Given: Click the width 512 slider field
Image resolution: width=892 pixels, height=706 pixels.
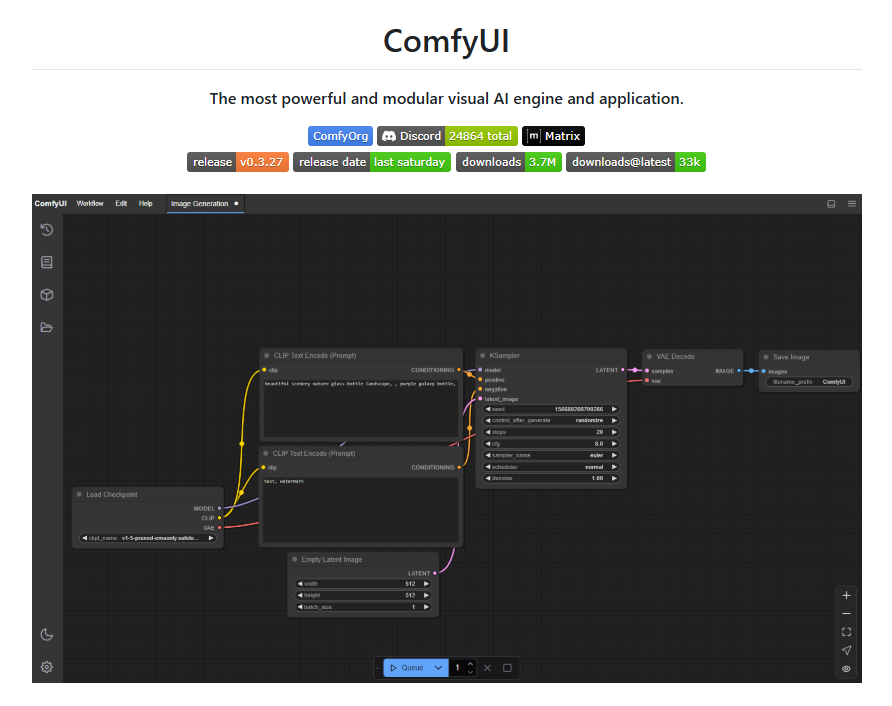Looking at the screenshot, I should click(363, 584).
